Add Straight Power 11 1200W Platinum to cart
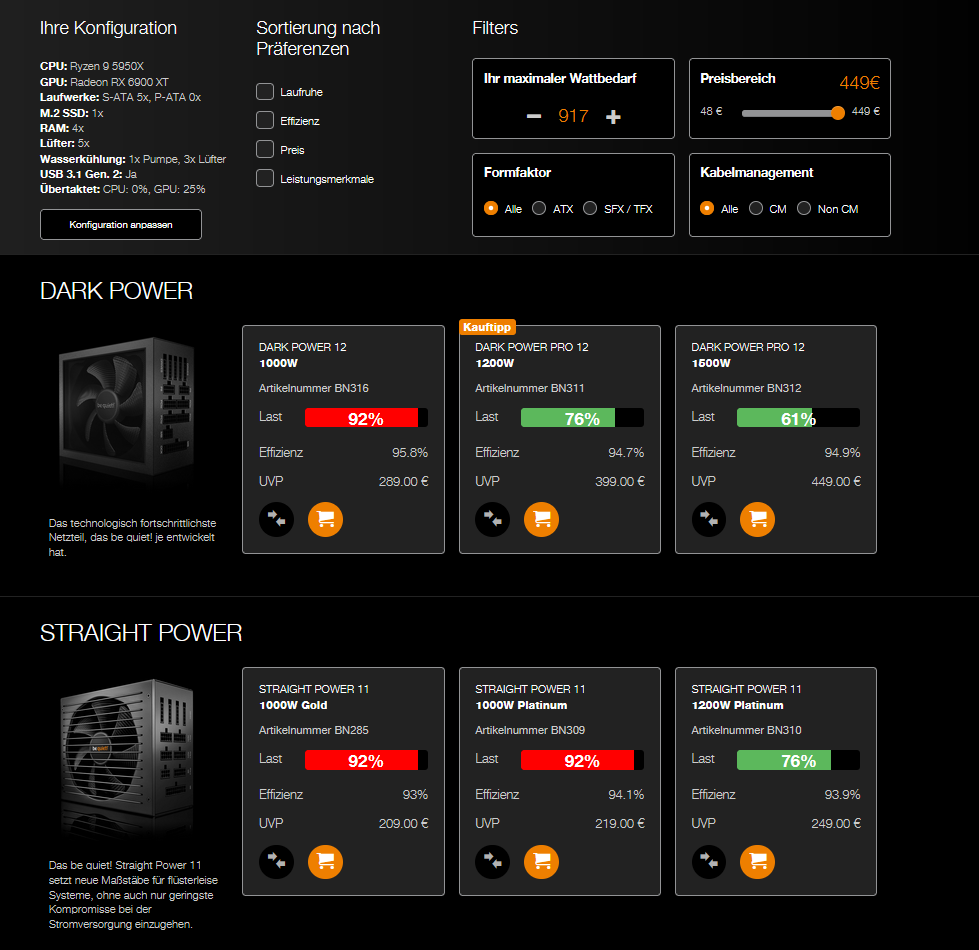Viewport: 979px width, 950px height. tap(757, 861)
